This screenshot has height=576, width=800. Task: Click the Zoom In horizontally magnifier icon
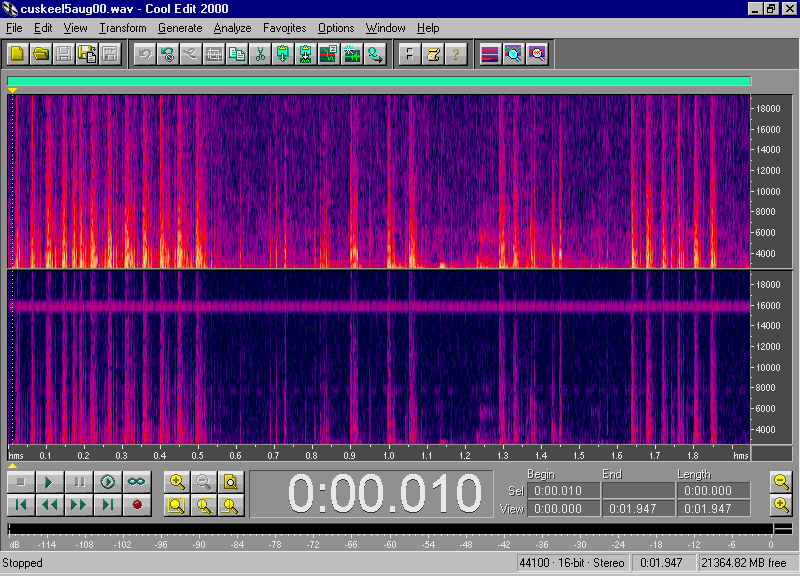point(176,482)
